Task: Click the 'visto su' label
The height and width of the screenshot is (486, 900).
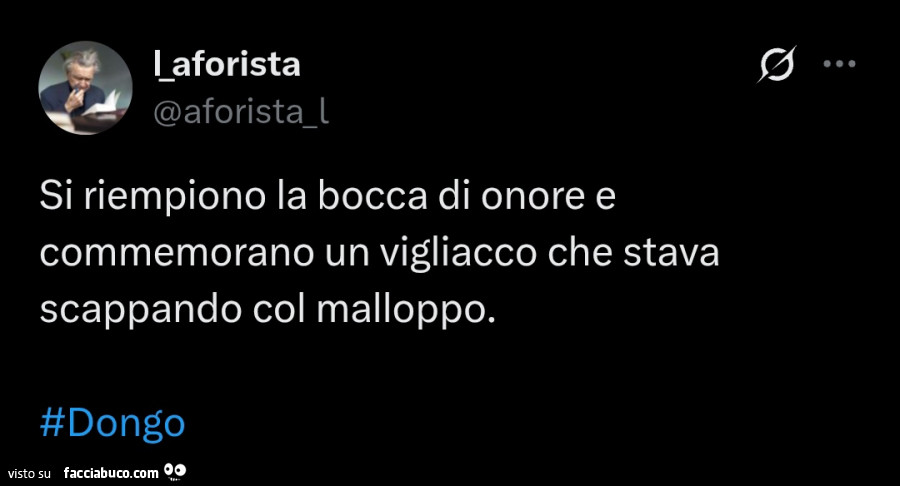Action: coord(29,473)
